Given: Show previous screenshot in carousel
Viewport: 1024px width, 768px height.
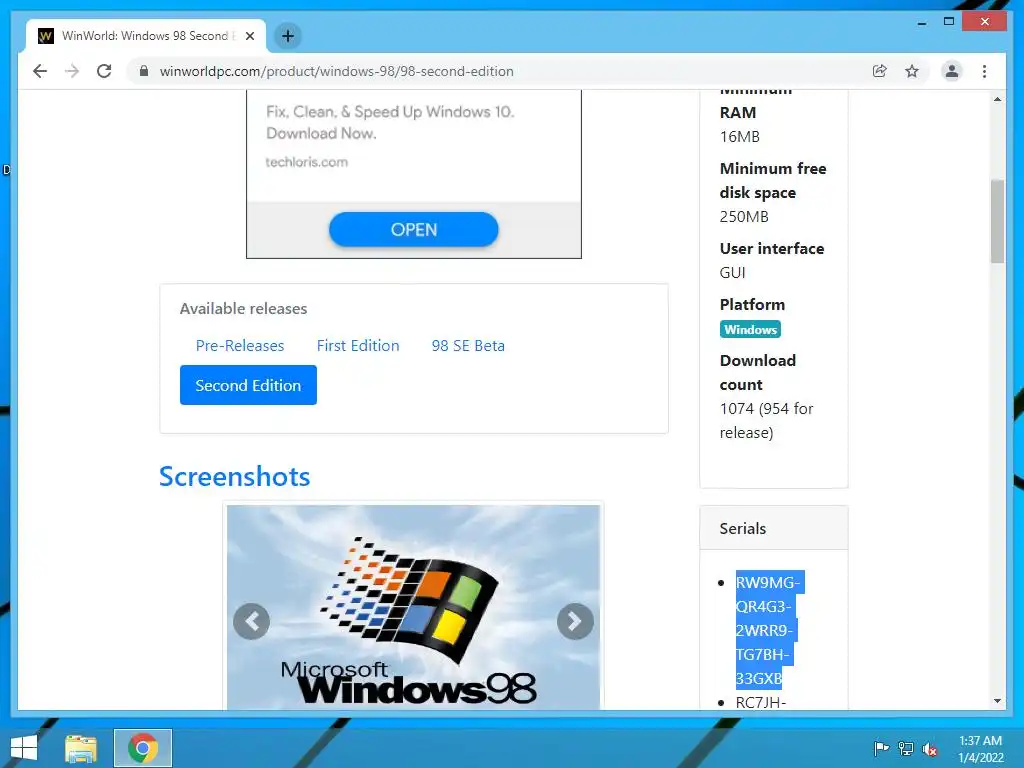Looking at the screenshot, I should [x=251, y=621].
